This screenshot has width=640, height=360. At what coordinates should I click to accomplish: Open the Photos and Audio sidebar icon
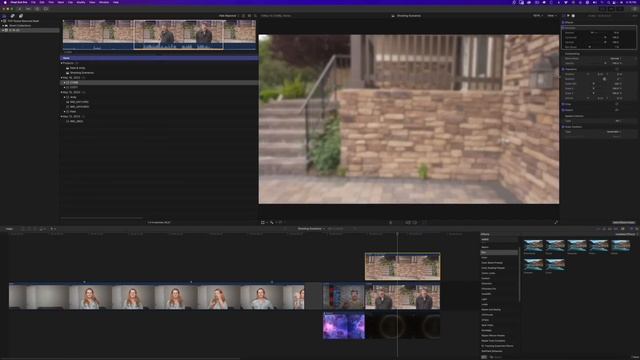[12, 16]
